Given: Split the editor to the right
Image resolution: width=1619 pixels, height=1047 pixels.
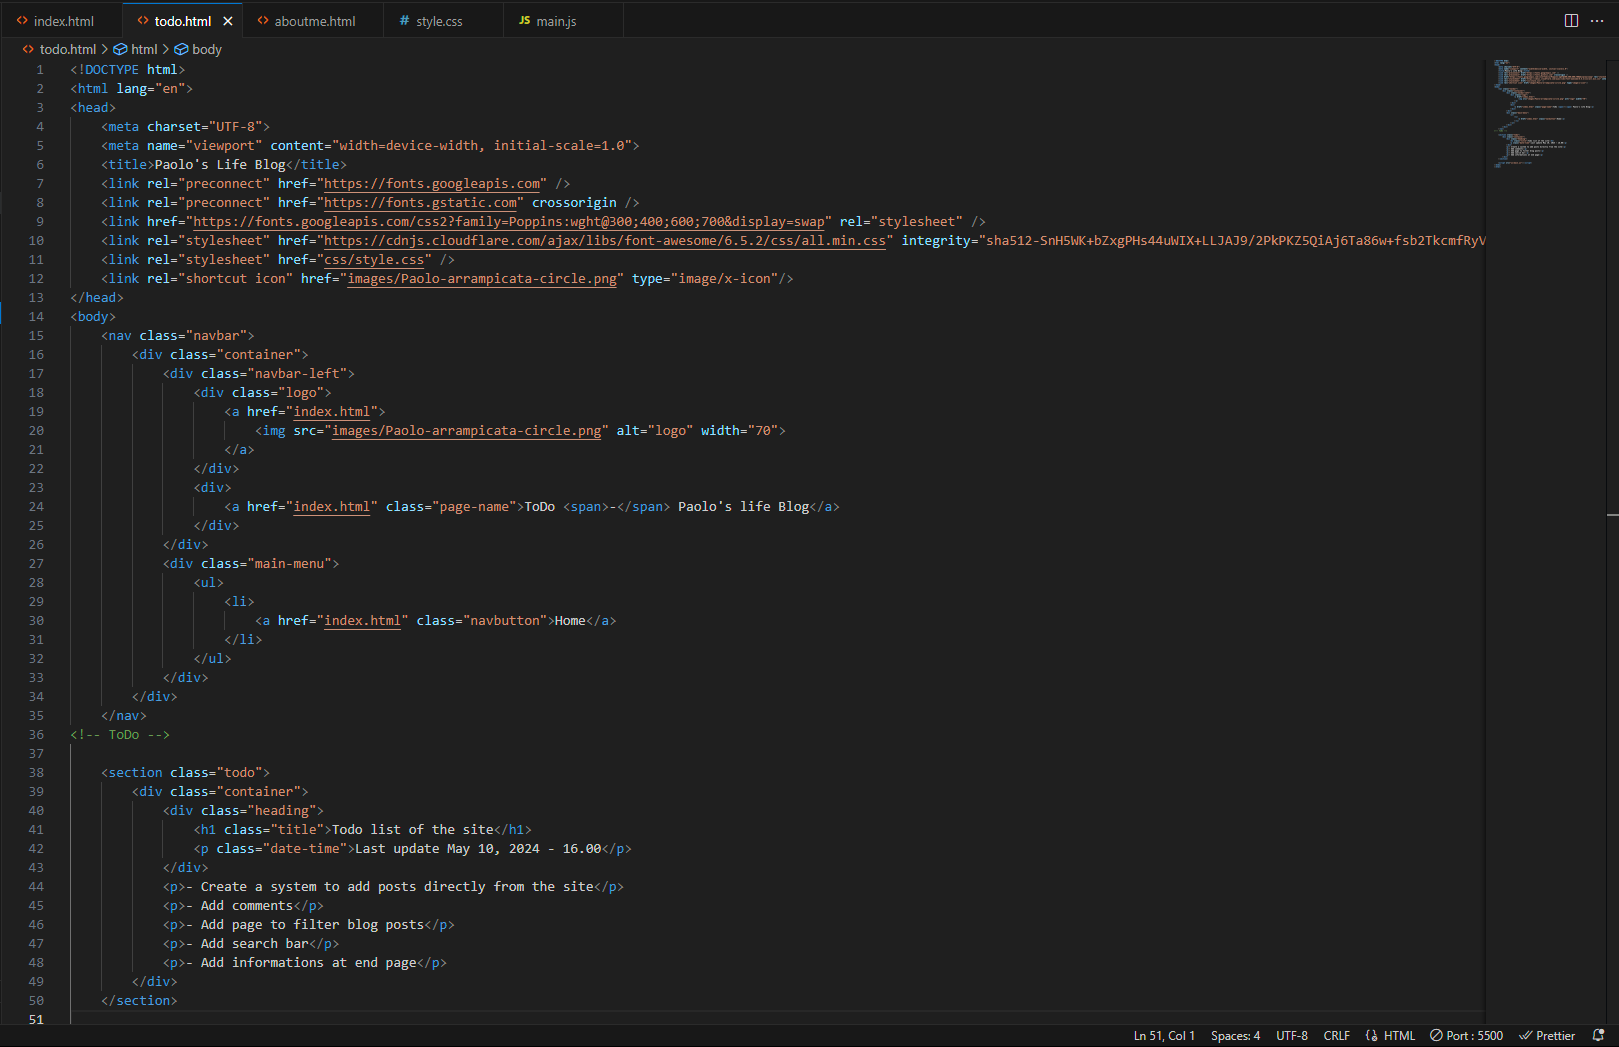Looking at the screenshot, I should 1571,21.
